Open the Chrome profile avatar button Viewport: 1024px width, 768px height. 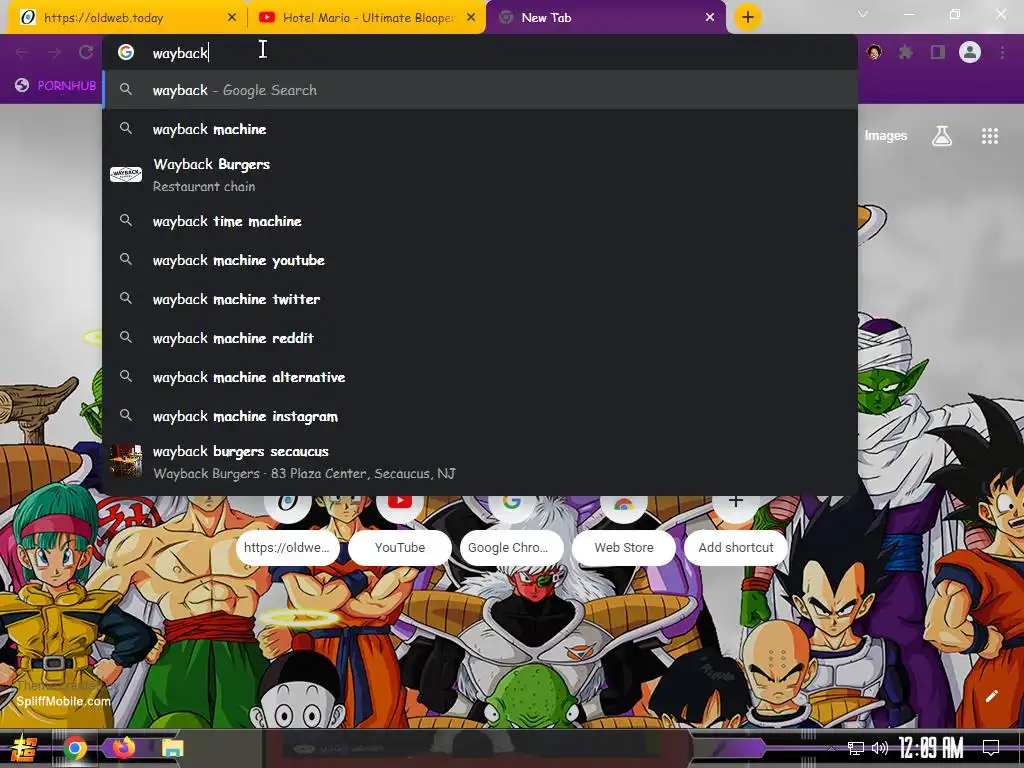click(x=970, y=52)
